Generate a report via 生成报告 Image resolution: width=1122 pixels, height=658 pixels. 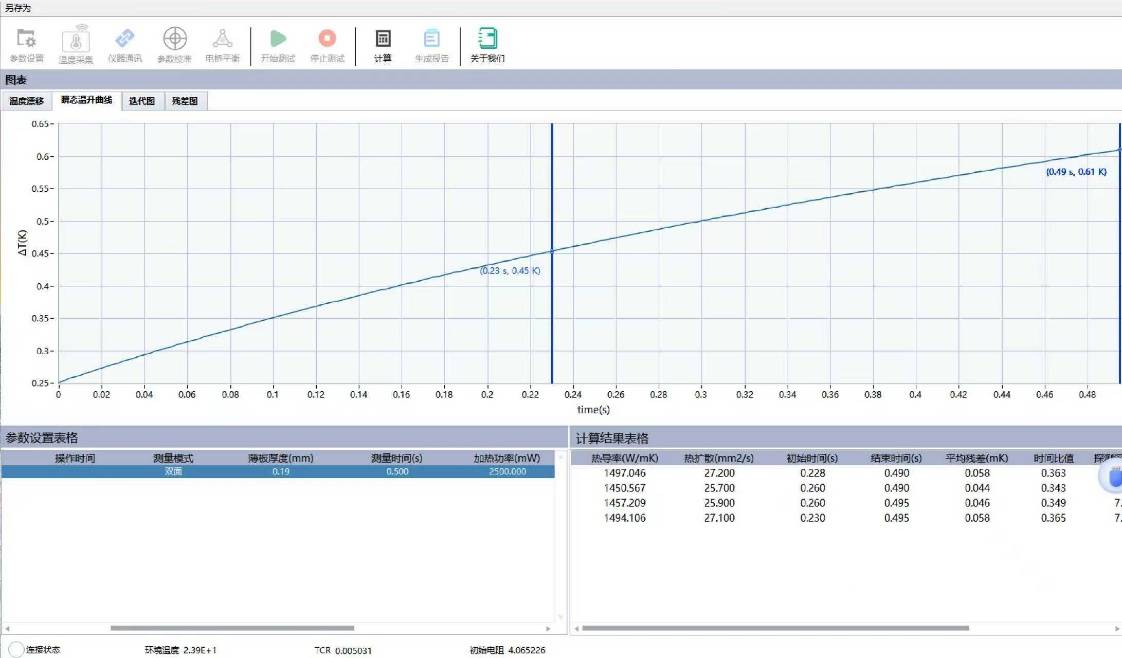pos(431,45)
